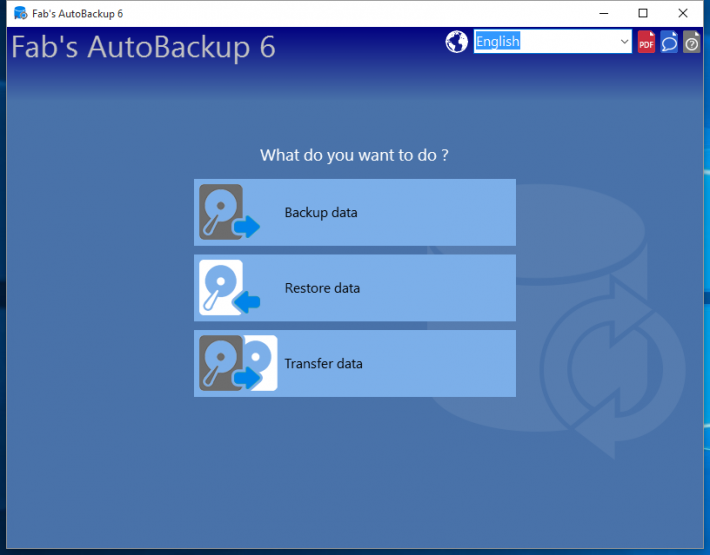Expand the language dropdown arrow
Viewport: 710px width, 555px height.
tap(624, 42)
